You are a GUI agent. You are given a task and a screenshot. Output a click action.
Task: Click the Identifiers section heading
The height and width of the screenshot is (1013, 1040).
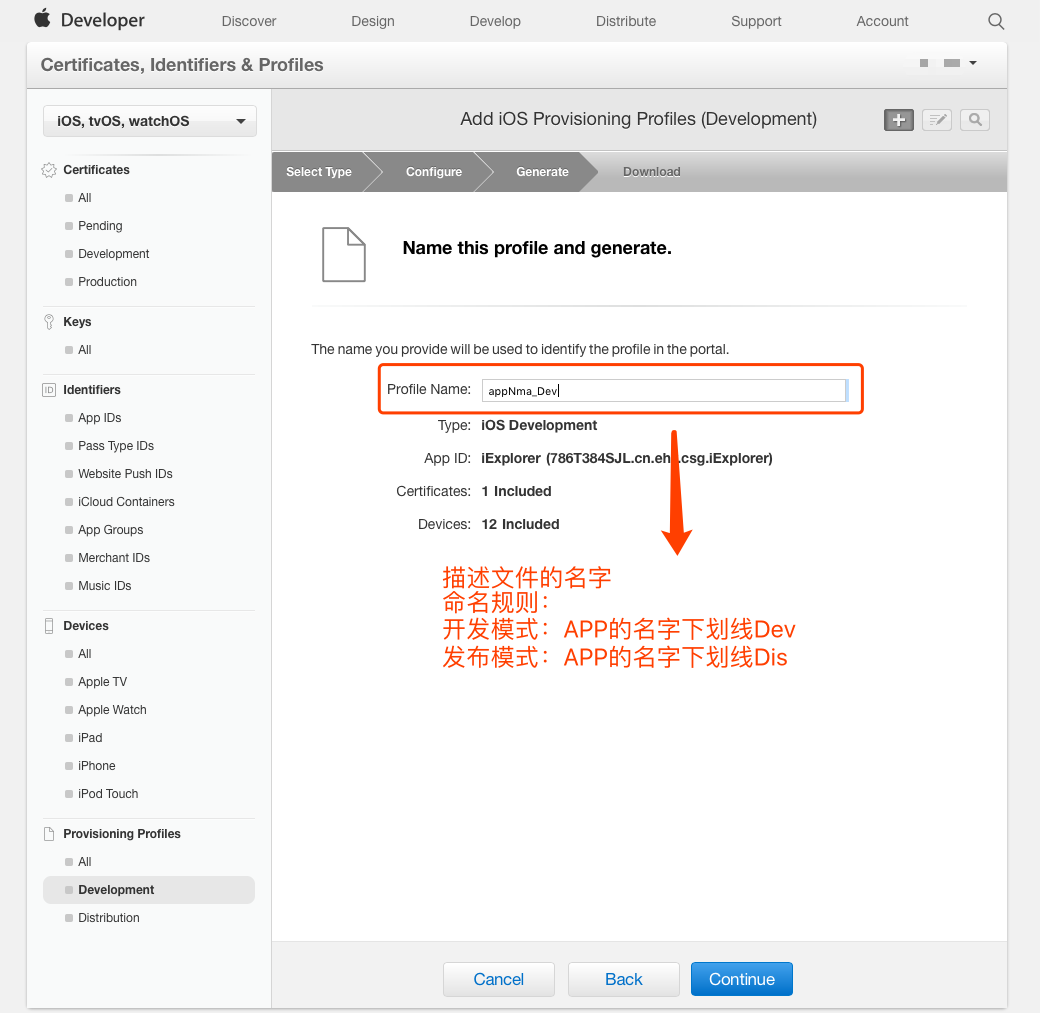(x=92, y=390)
